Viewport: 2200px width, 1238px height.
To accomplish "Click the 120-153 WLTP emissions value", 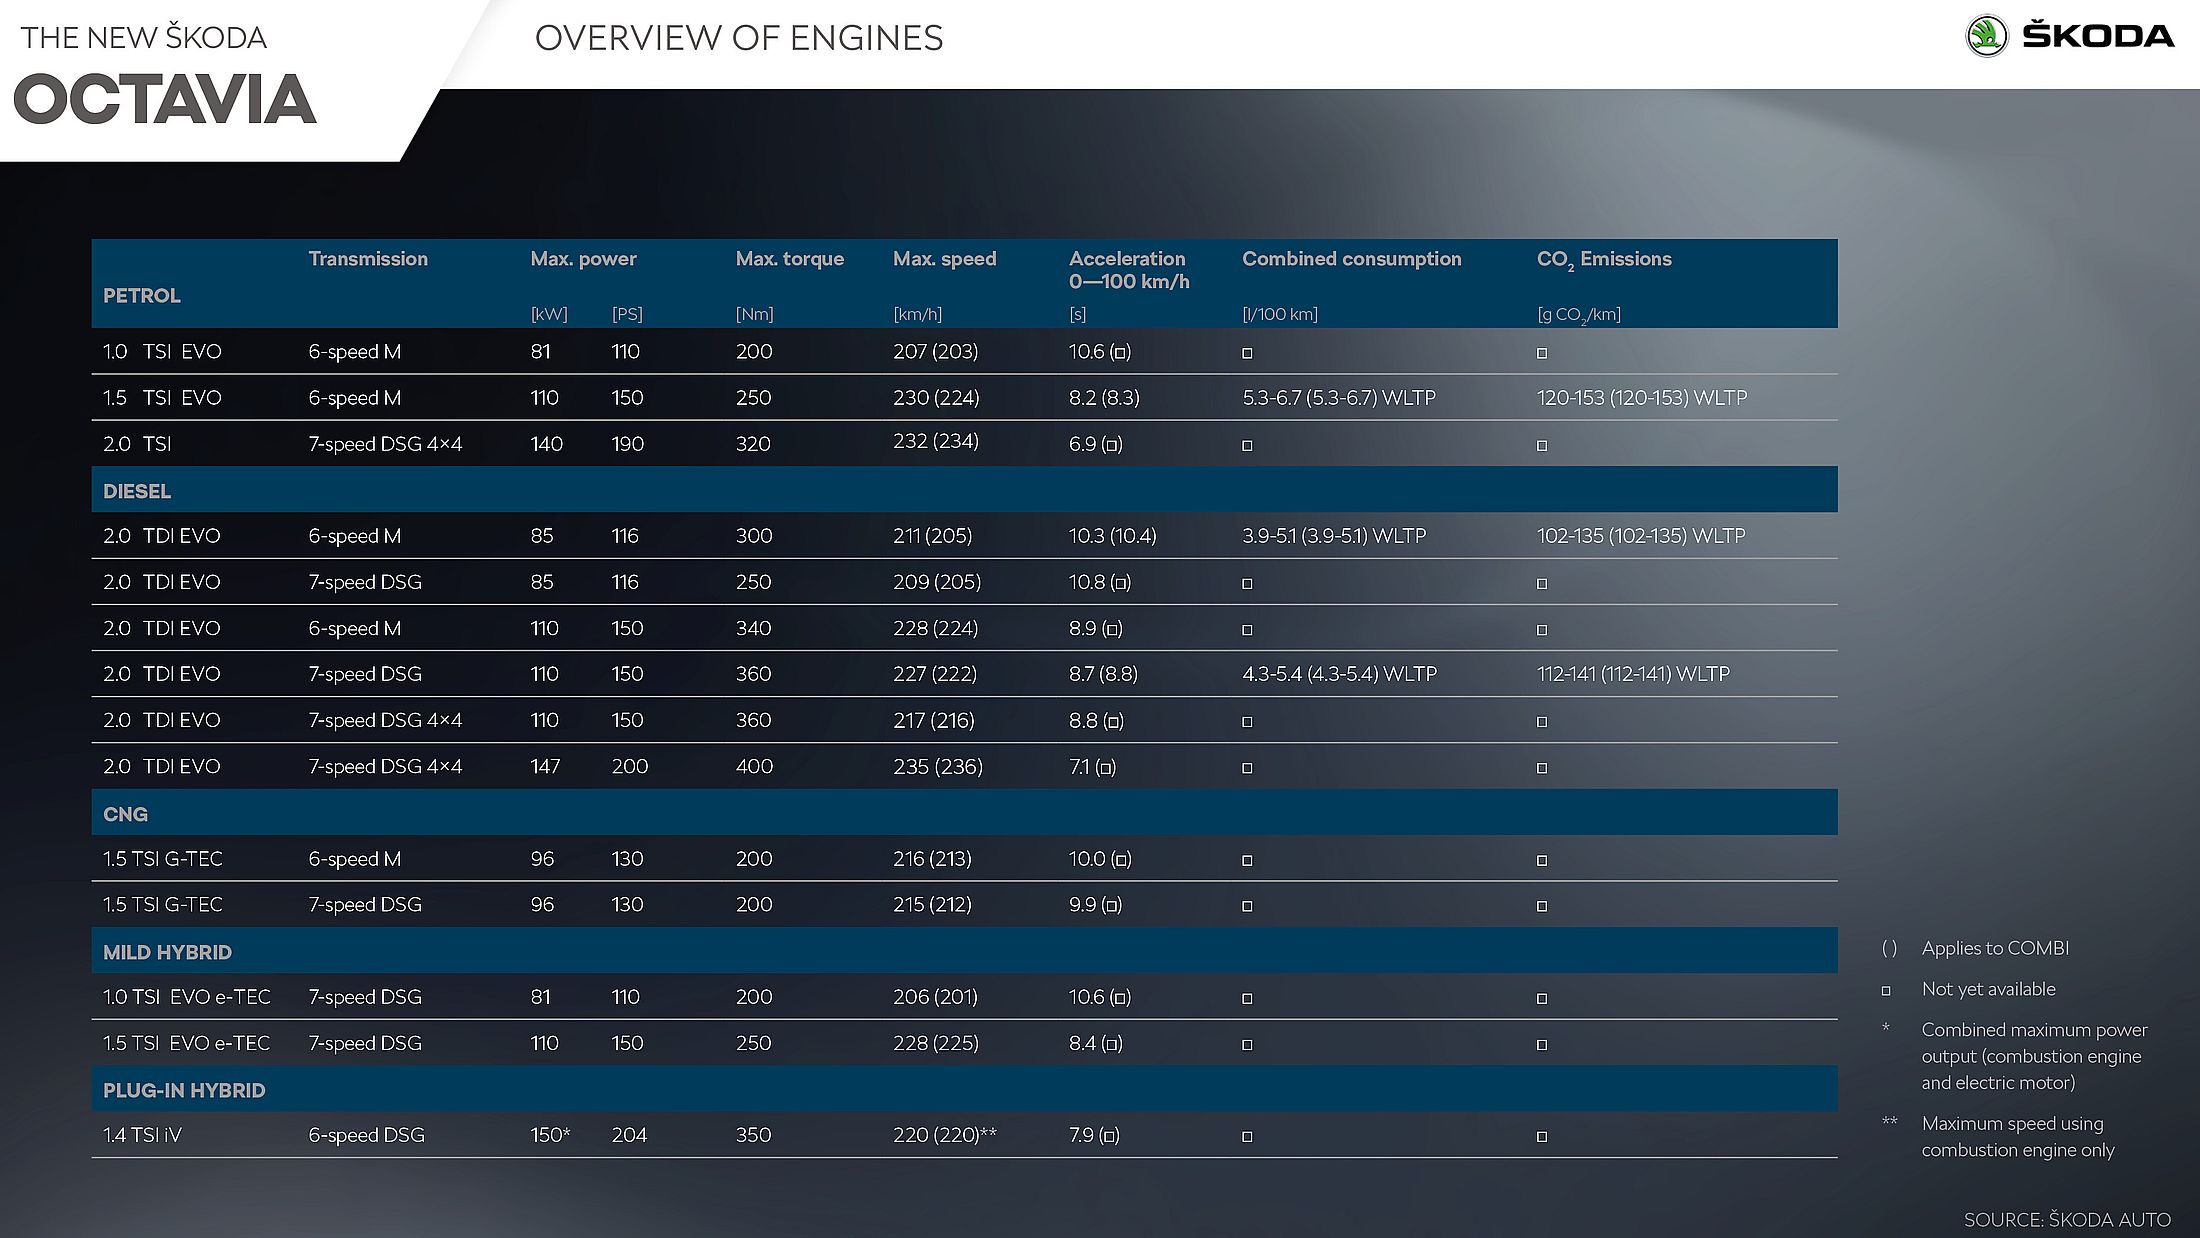I will coord(1641,398).
